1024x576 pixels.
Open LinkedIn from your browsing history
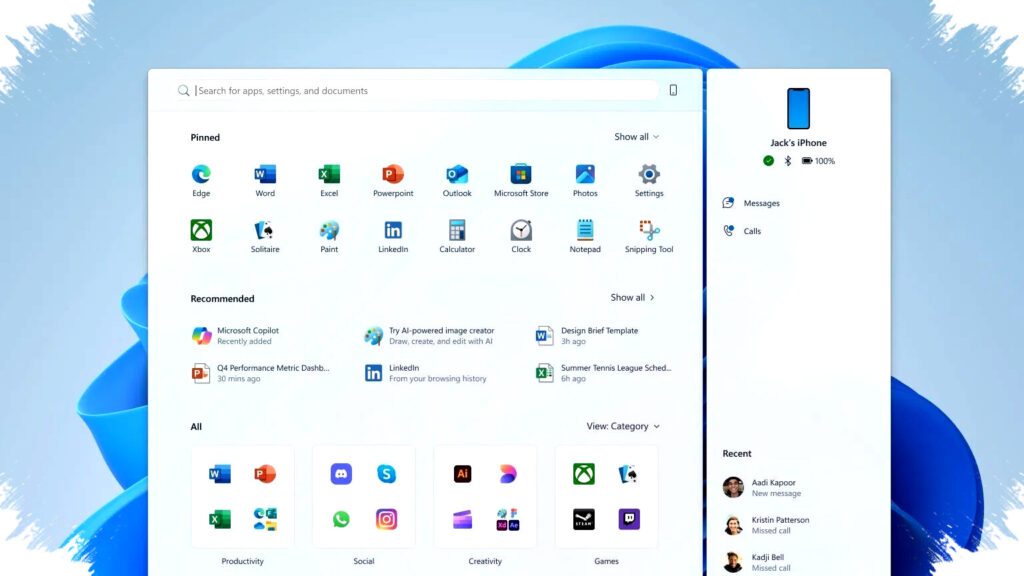(425, 373)
